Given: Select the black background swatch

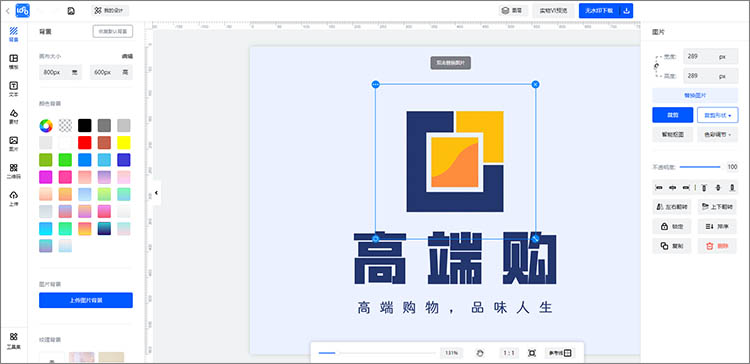Looking at the screenshot, I should [x=85, y=126].
